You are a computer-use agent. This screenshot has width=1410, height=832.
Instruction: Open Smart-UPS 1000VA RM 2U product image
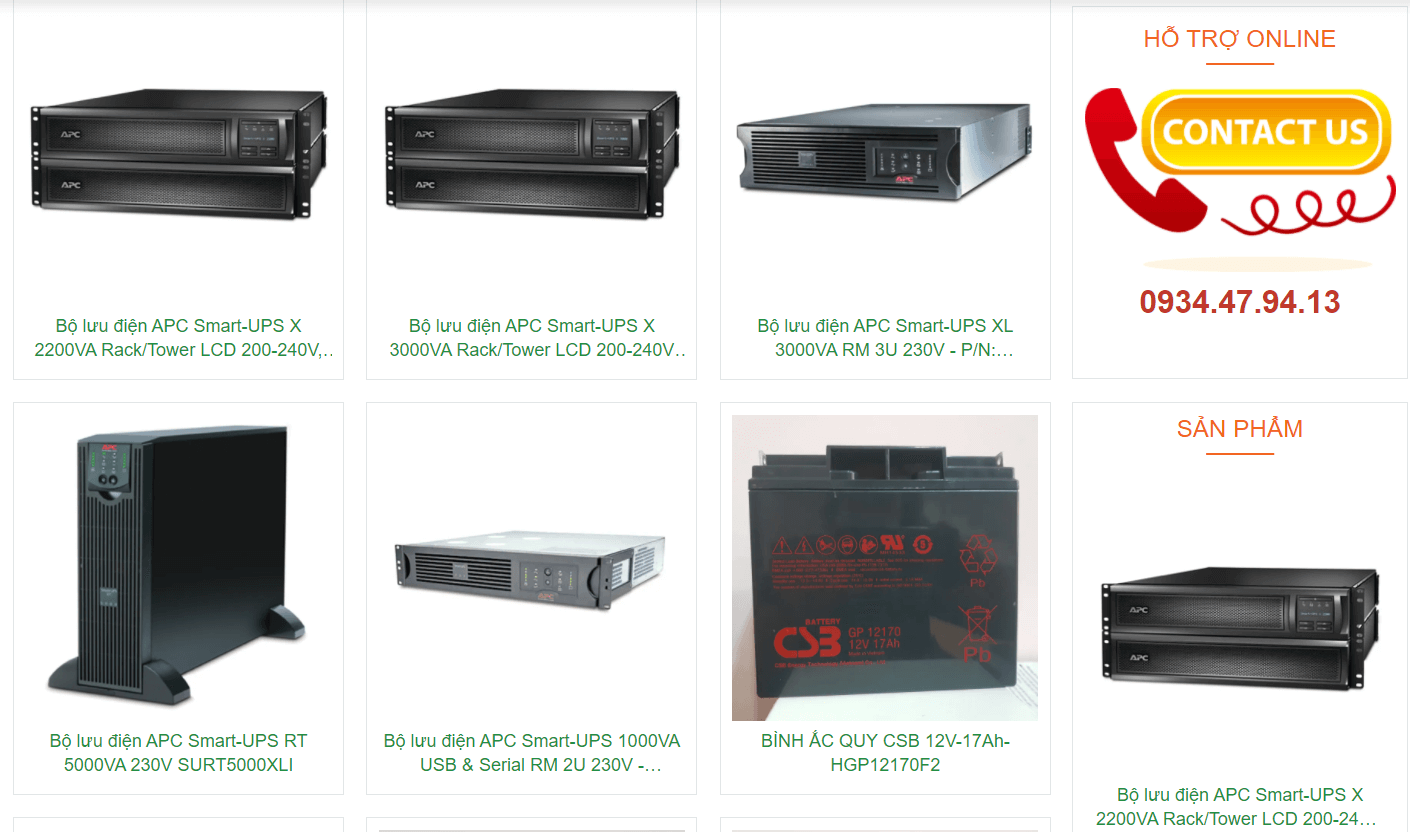coord(530,573)
